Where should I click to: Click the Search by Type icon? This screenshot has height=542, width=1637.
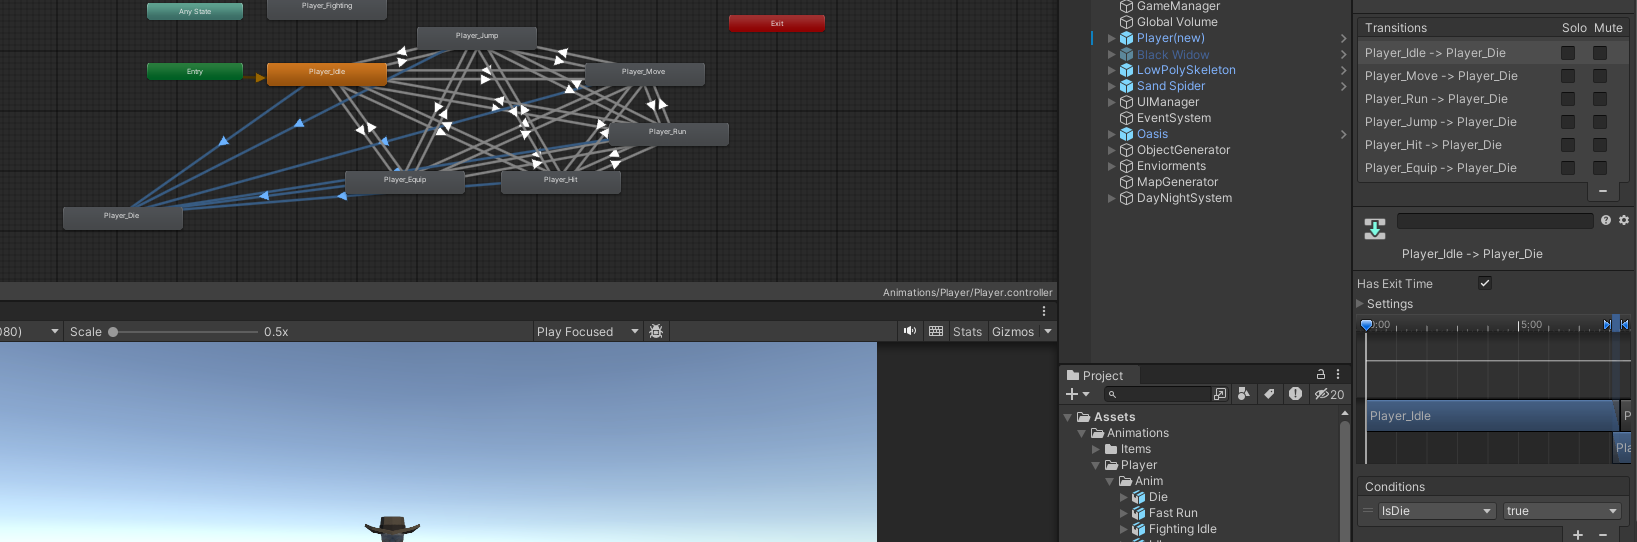tap(1244, 394)
